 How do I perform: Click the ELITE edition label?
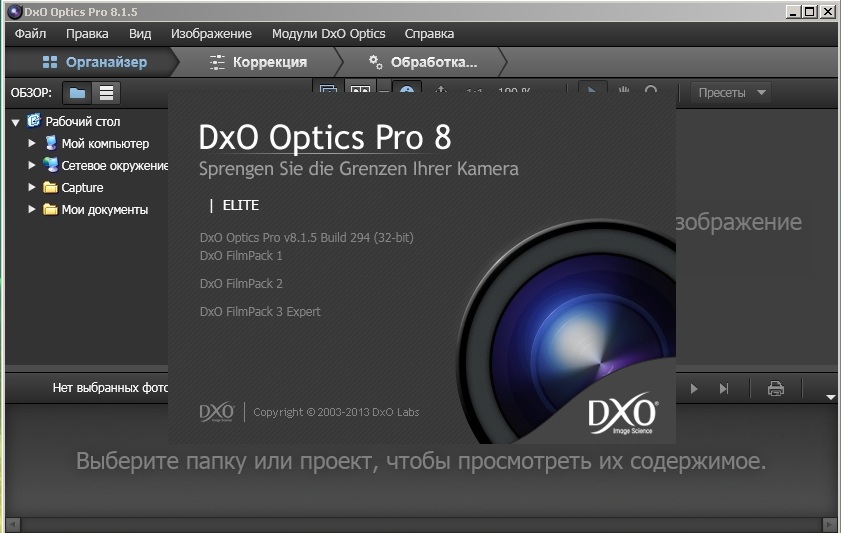coord(241,205)
